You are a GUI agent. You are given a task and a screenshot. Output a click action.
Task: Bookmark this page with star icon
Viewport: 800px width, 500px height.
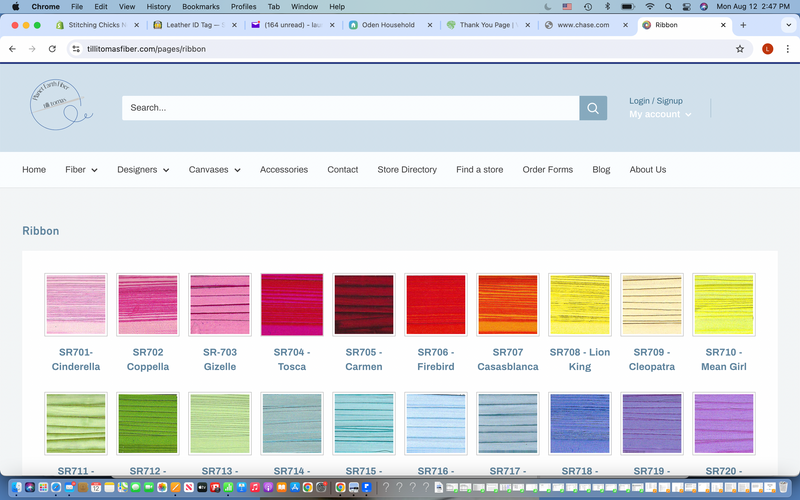[740, 48]
